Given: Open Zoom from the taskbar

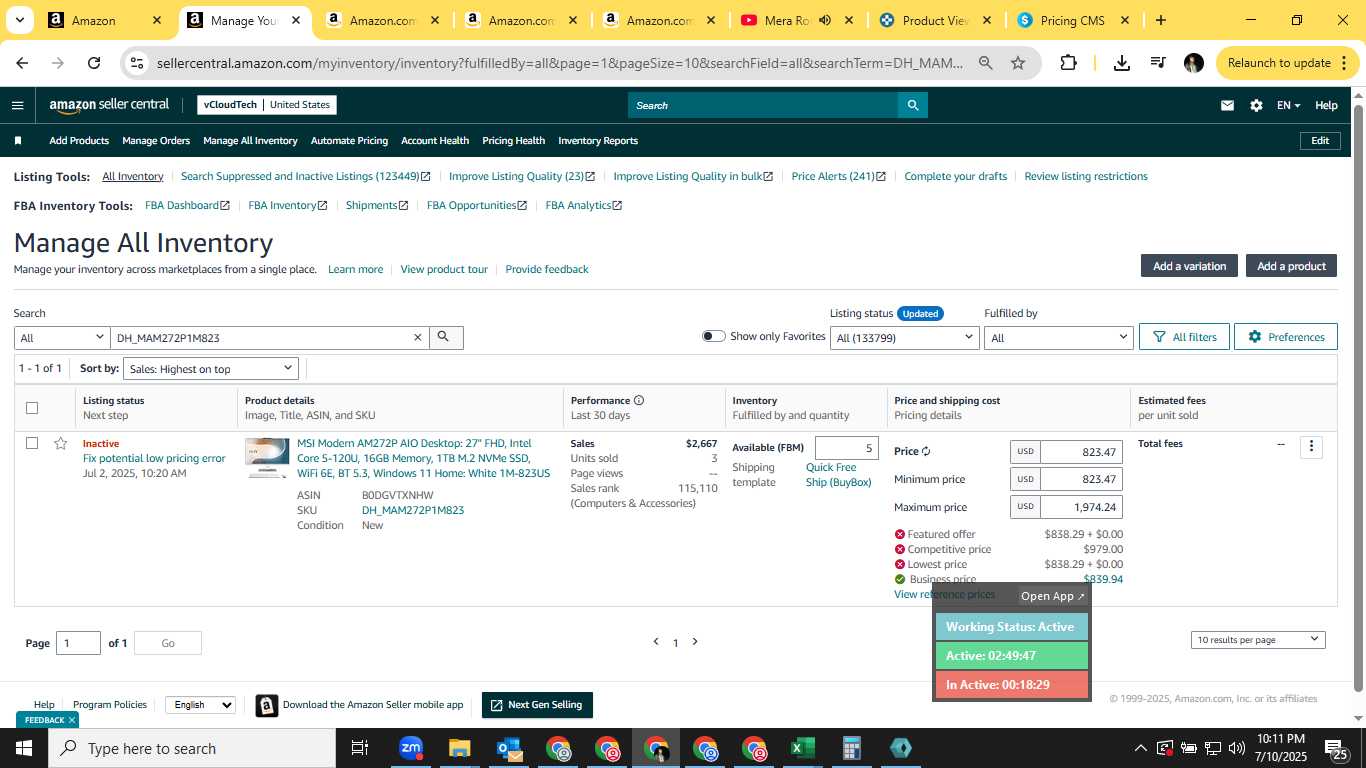Looking at the screenshot, I should (x=411, y=748).
